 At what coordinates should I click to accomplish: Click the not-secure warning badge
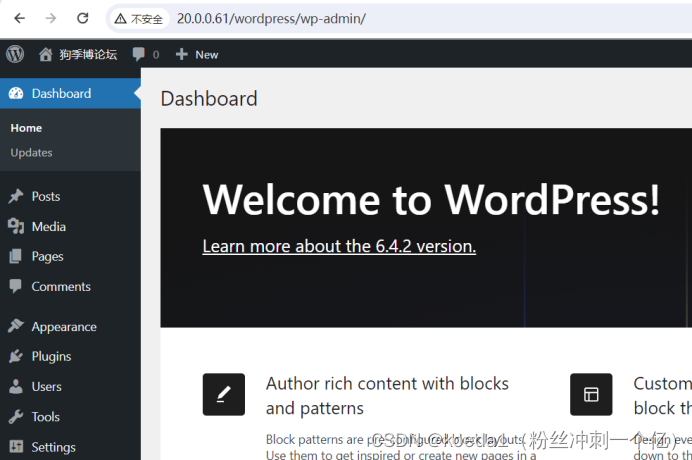tap(139, 19)
